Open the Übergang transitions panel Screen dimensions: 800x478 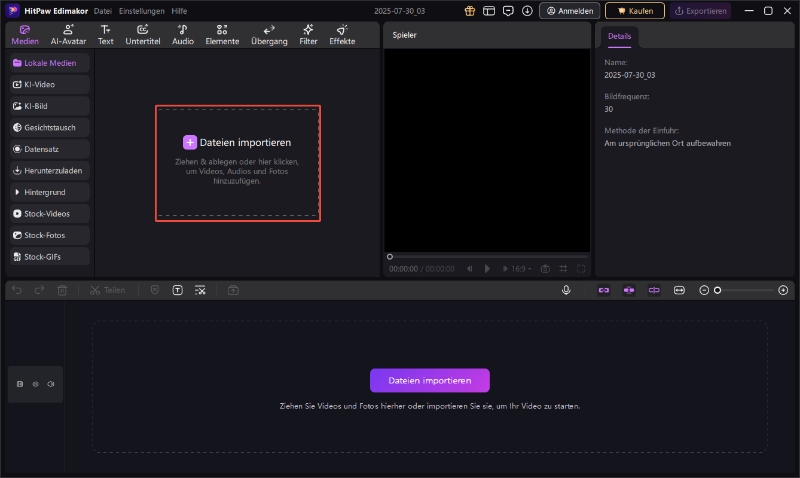(x=268, y=34)
